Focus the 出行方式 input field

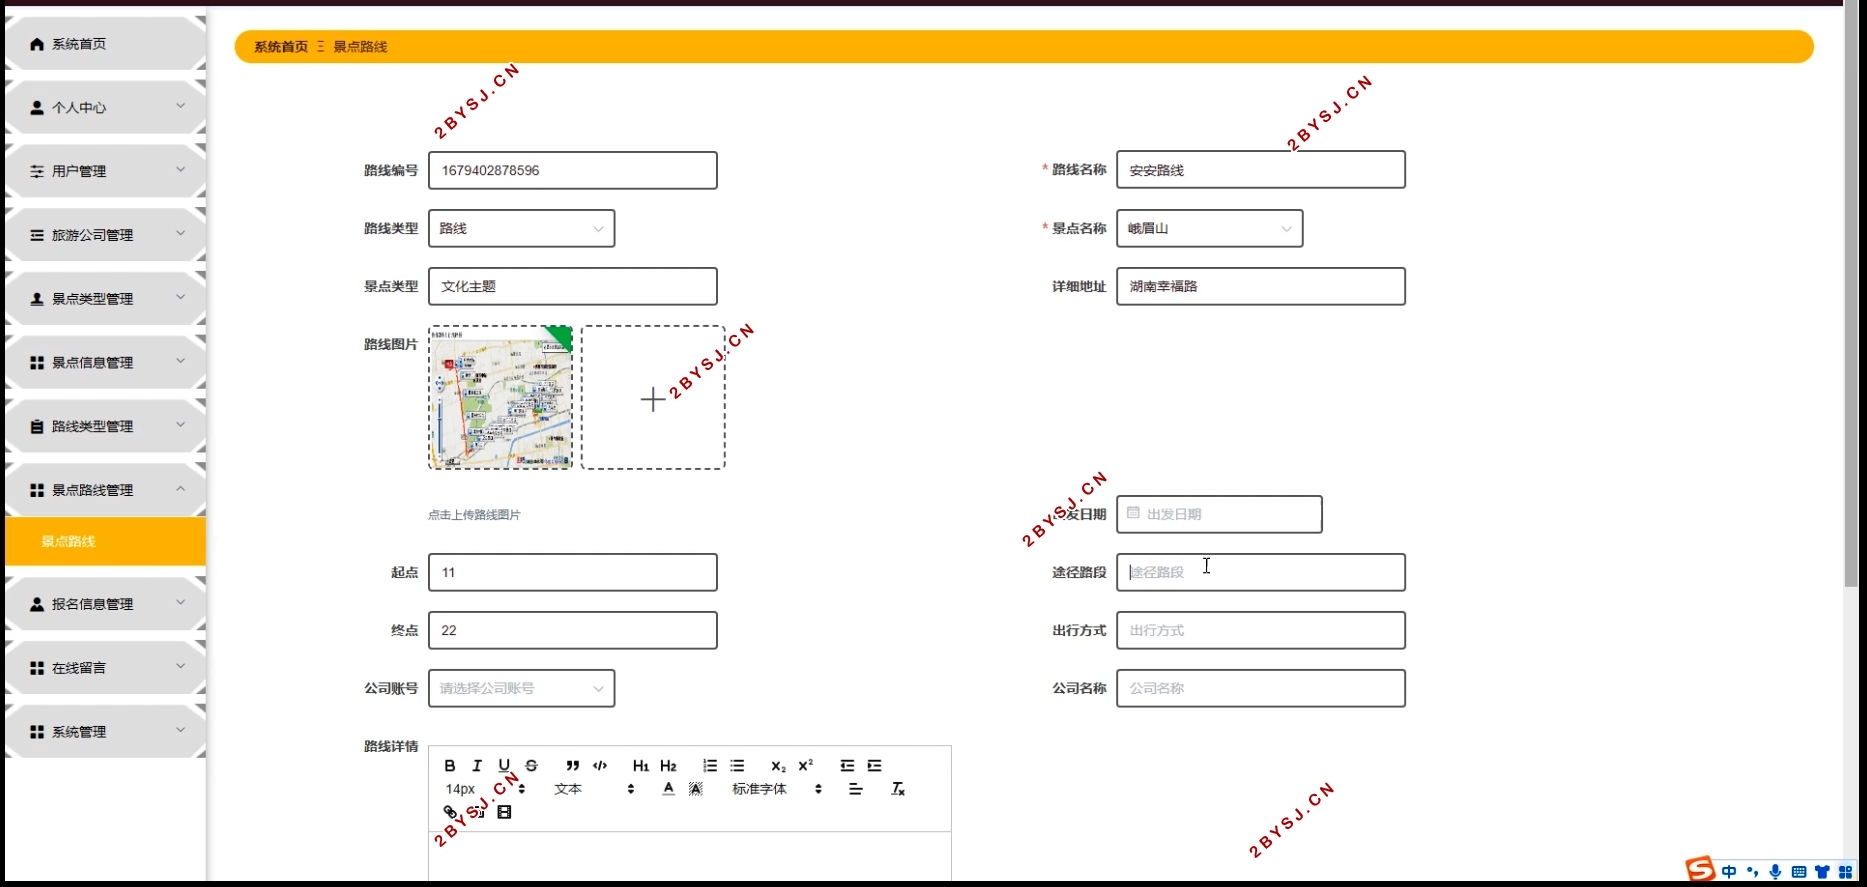tap(1261, 630)
